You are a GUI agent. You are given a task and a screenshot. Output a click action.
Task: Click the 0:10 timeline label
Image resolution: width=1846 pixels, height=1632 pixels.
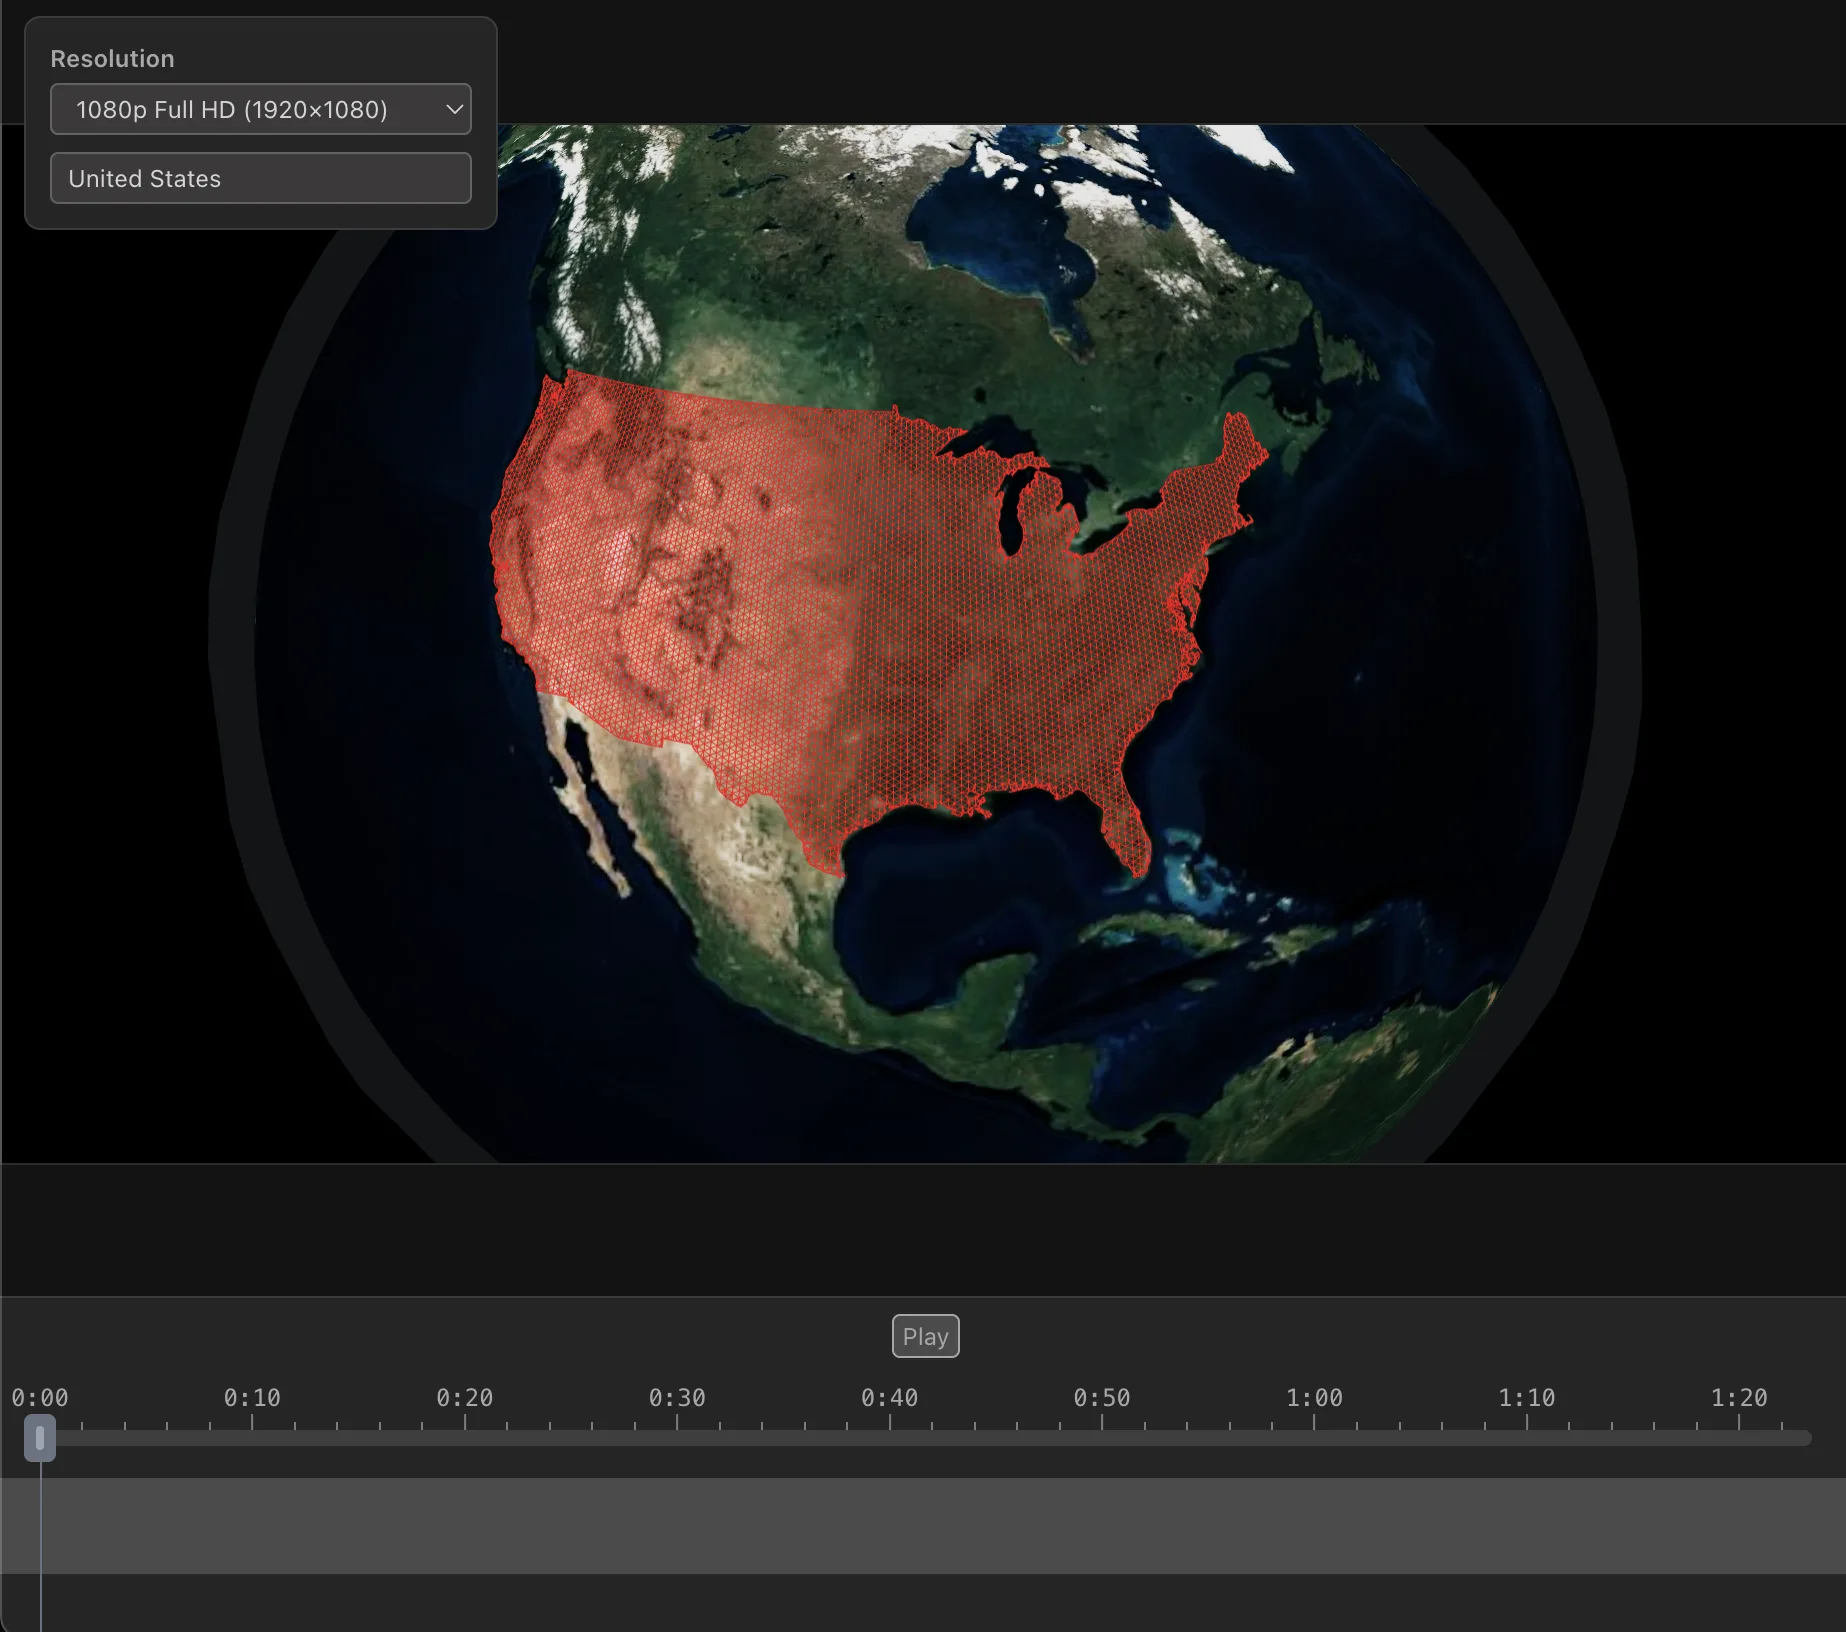[252, 1398]
